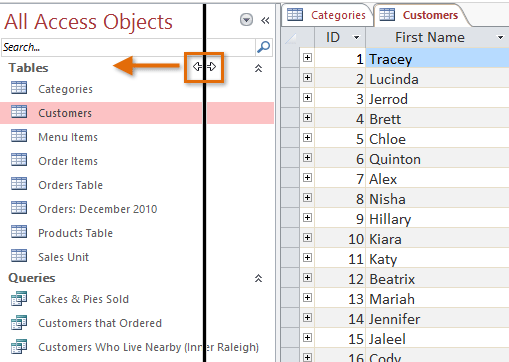Click the Cakes & Pies Sold query icon
Image resolution: width=509 pixels, height=362 pixels.
19,299
